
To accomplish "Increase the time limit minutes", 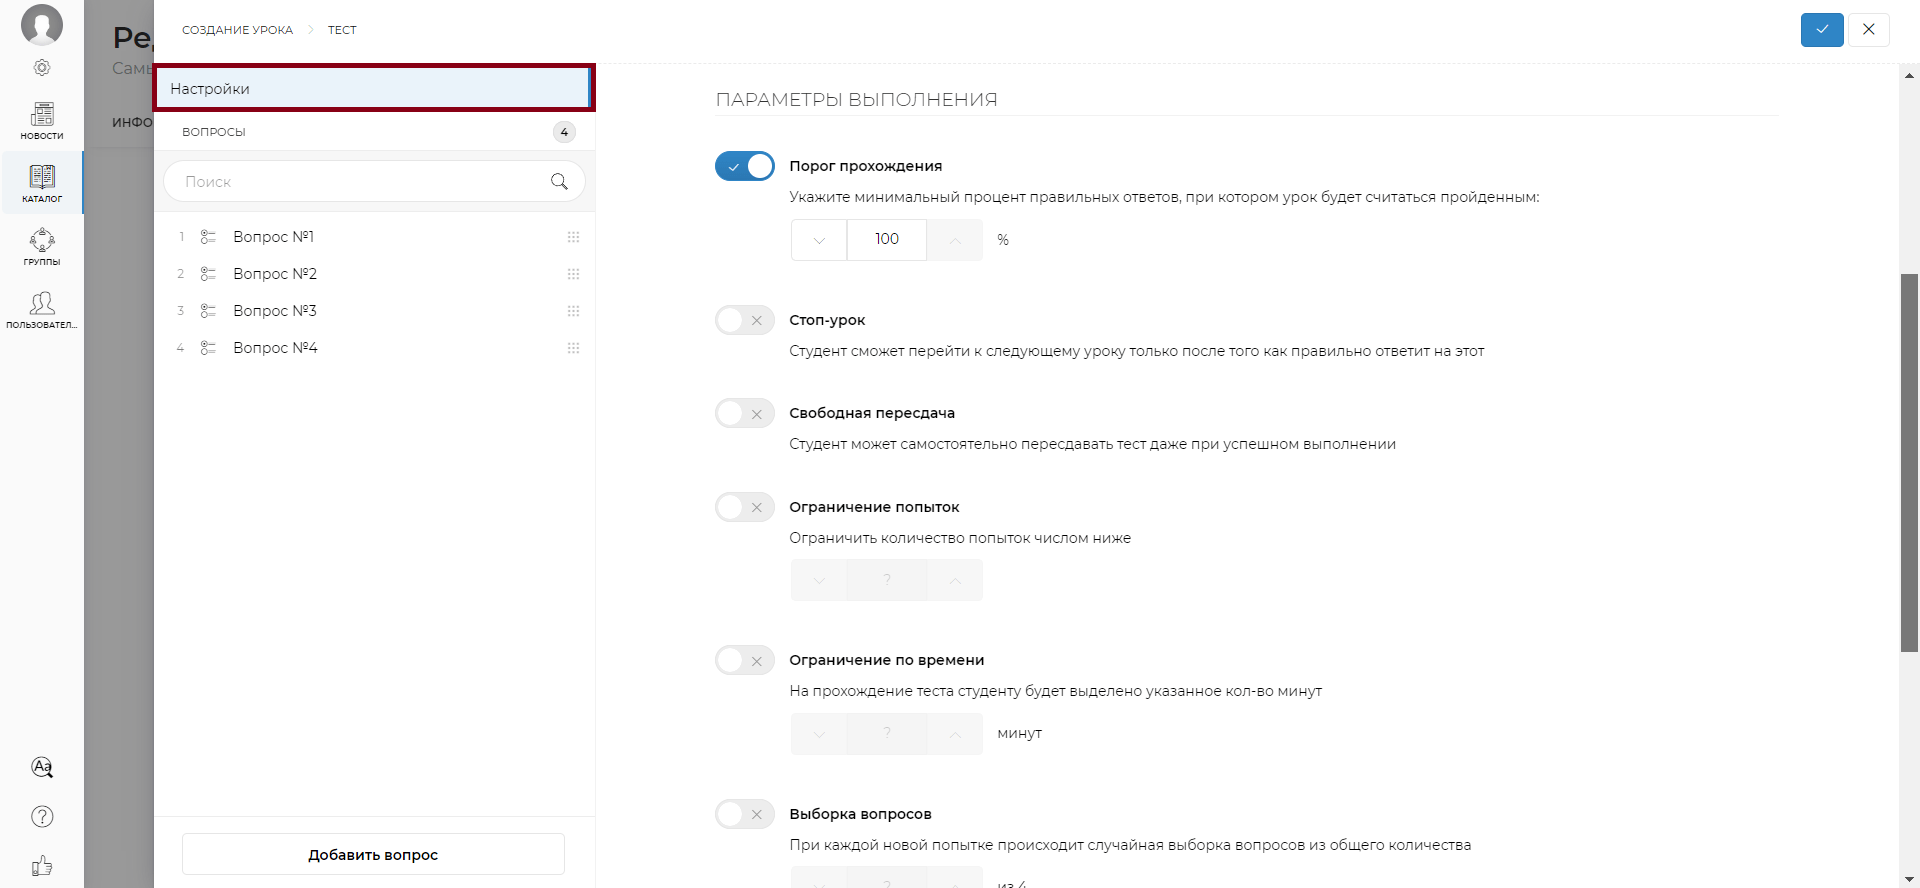I will pyautogui.click(x=955, y=734).
